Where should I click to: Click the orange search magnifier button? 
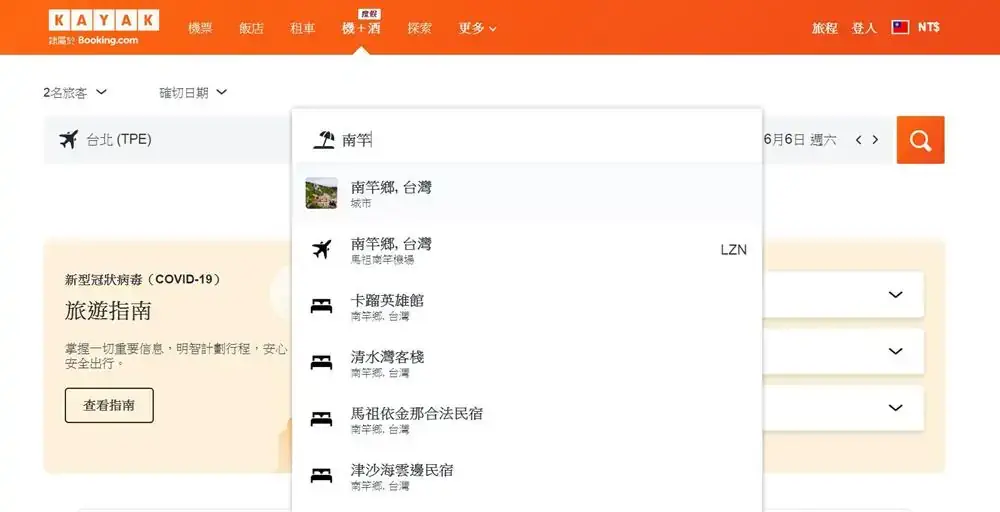(x=920, y=140)
